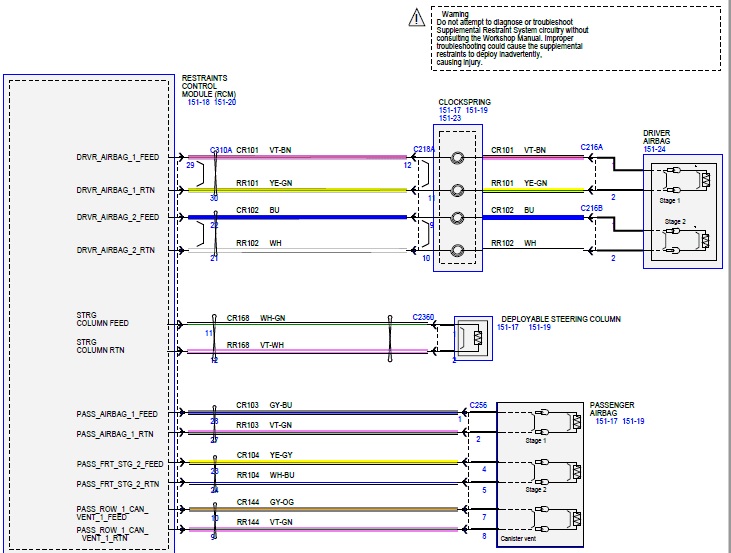
Task: Click the Canister vent squib symbol
Action: pos(577,519)
